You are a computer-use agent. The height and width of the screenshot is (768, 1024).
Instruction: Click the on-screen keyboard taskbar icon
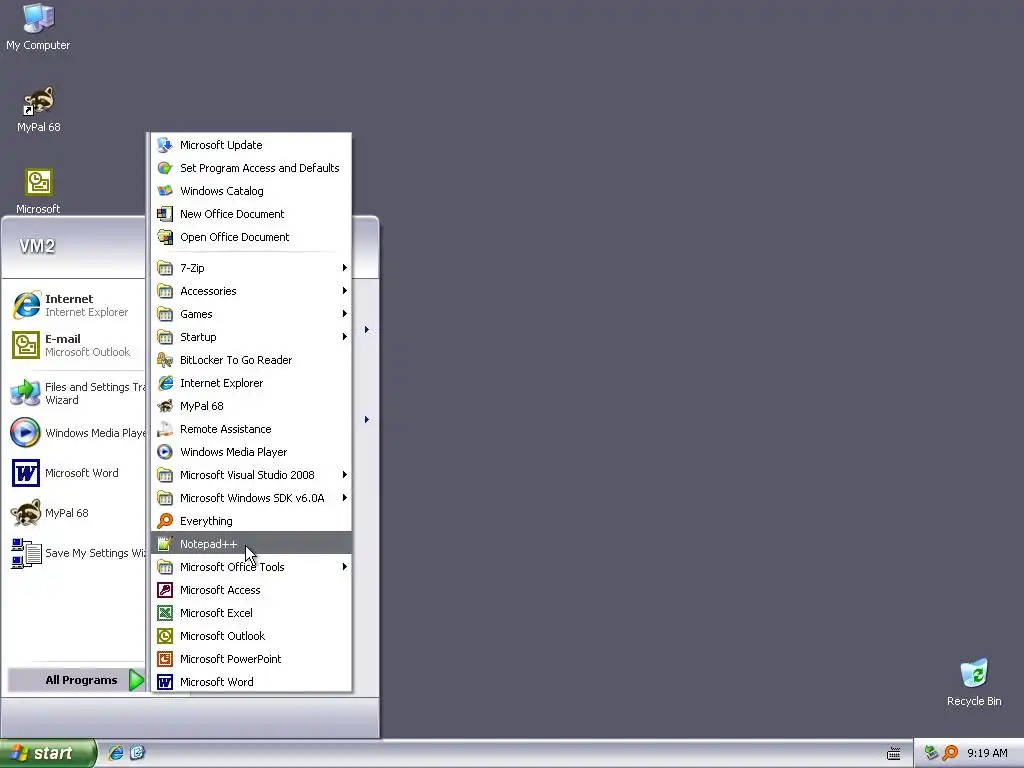(894, 754)
